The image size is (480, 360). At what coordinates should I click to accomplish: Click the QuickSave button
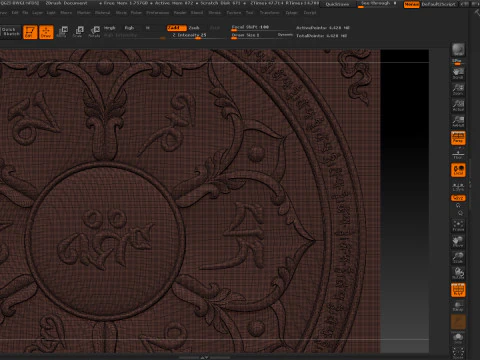pos(337,4)
